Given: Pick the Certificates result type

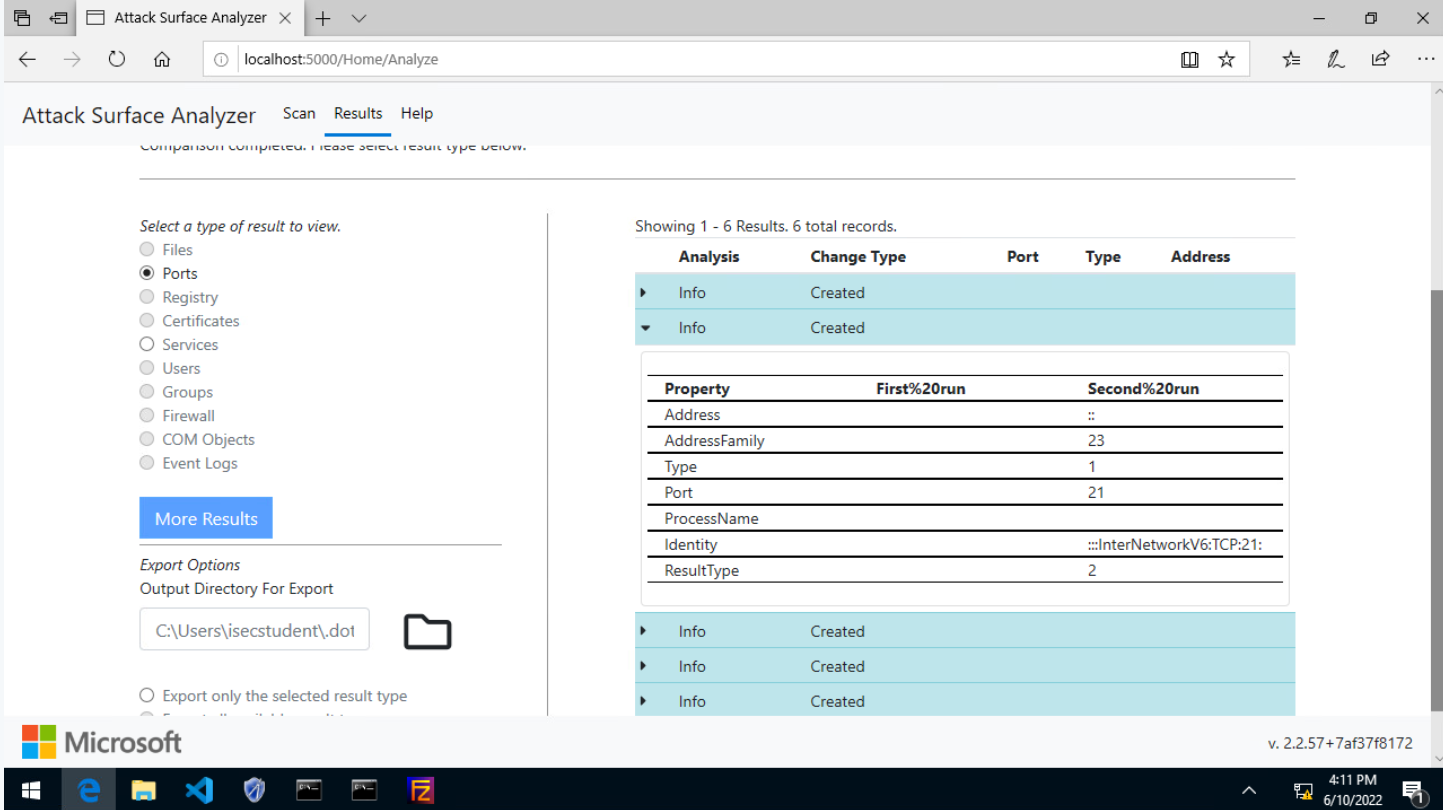Looking at the screenshot, I should (147, 321).
